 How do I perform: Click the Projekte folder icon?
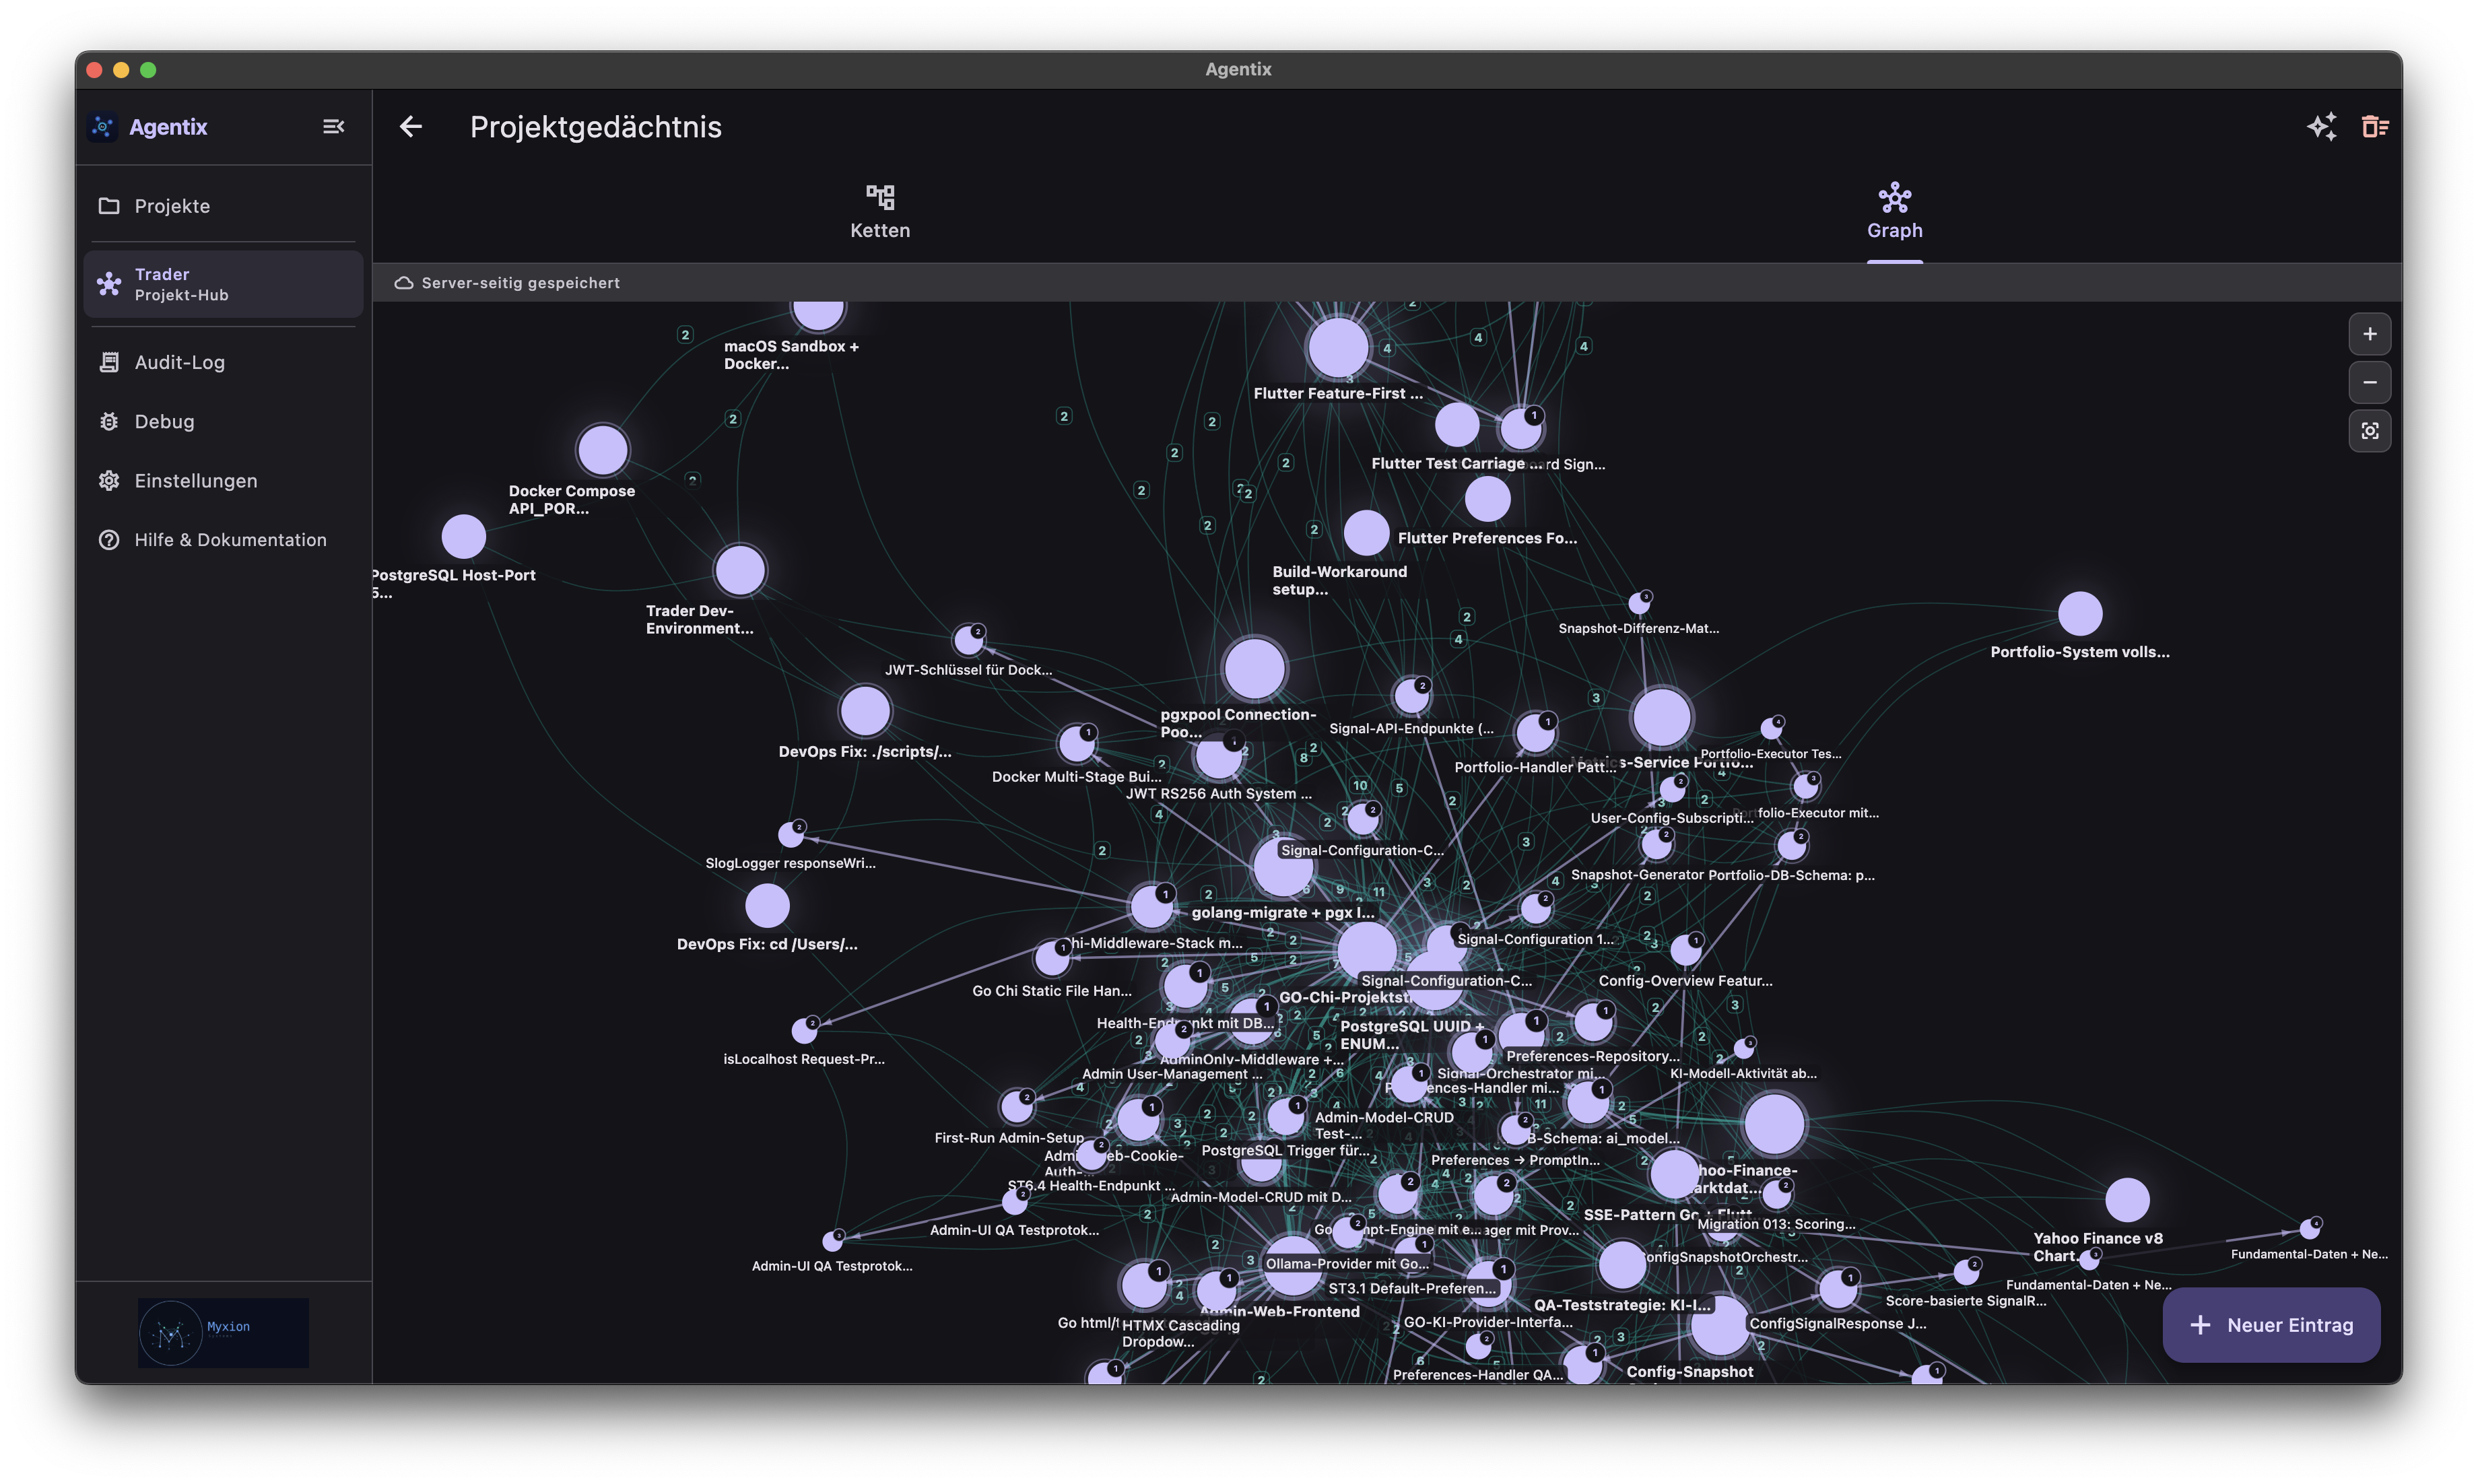tap(109, 206)
